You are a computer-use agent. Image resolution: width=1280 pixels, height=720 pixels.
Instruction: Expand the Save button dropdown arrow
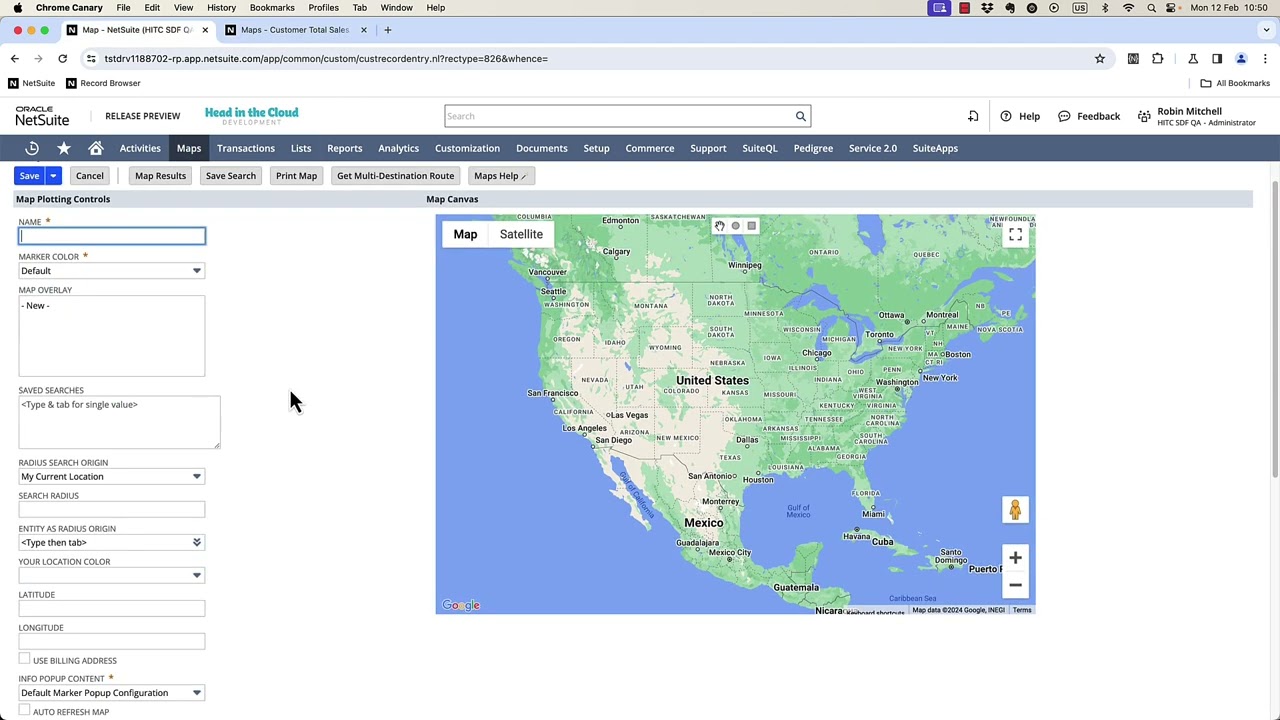coord(53,176)
